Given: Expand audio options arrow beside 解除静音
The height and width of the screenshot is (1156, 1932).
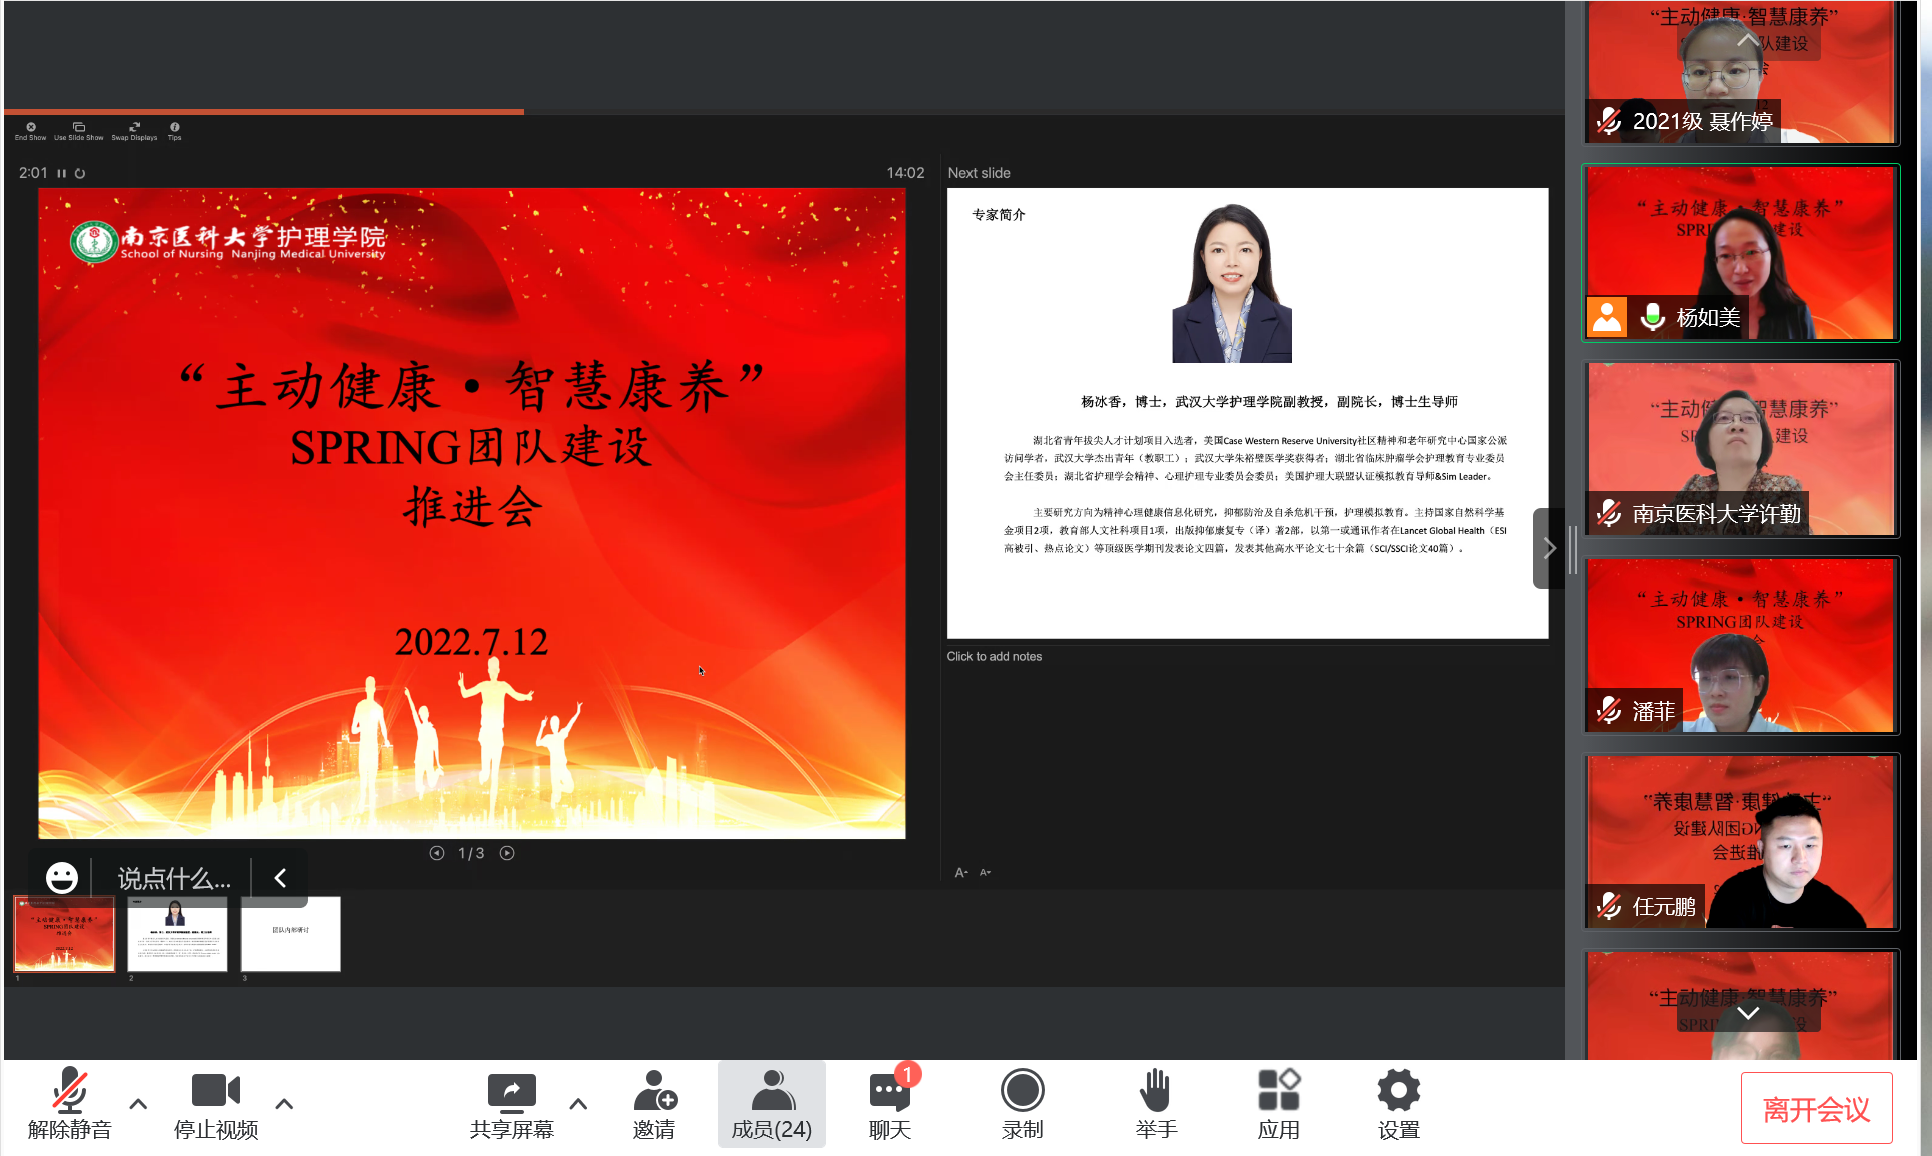Looking at the screenshot, I should pyautogui.click(x=138, y=1104).
